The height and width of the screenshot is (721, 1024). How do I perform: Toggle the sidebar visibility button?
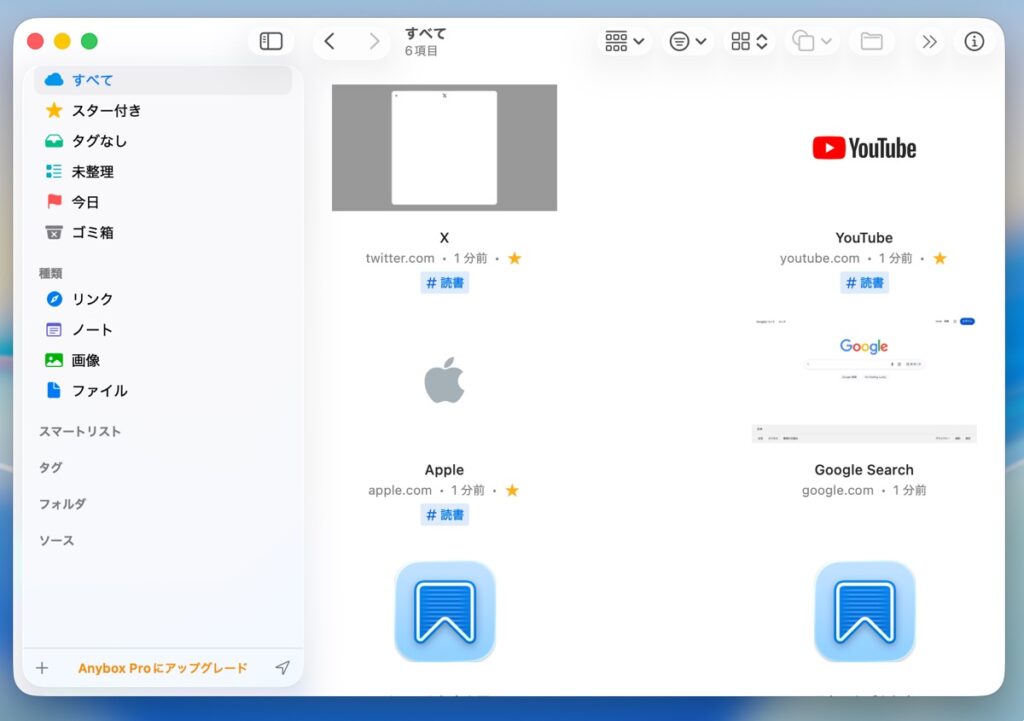(271, 41)
